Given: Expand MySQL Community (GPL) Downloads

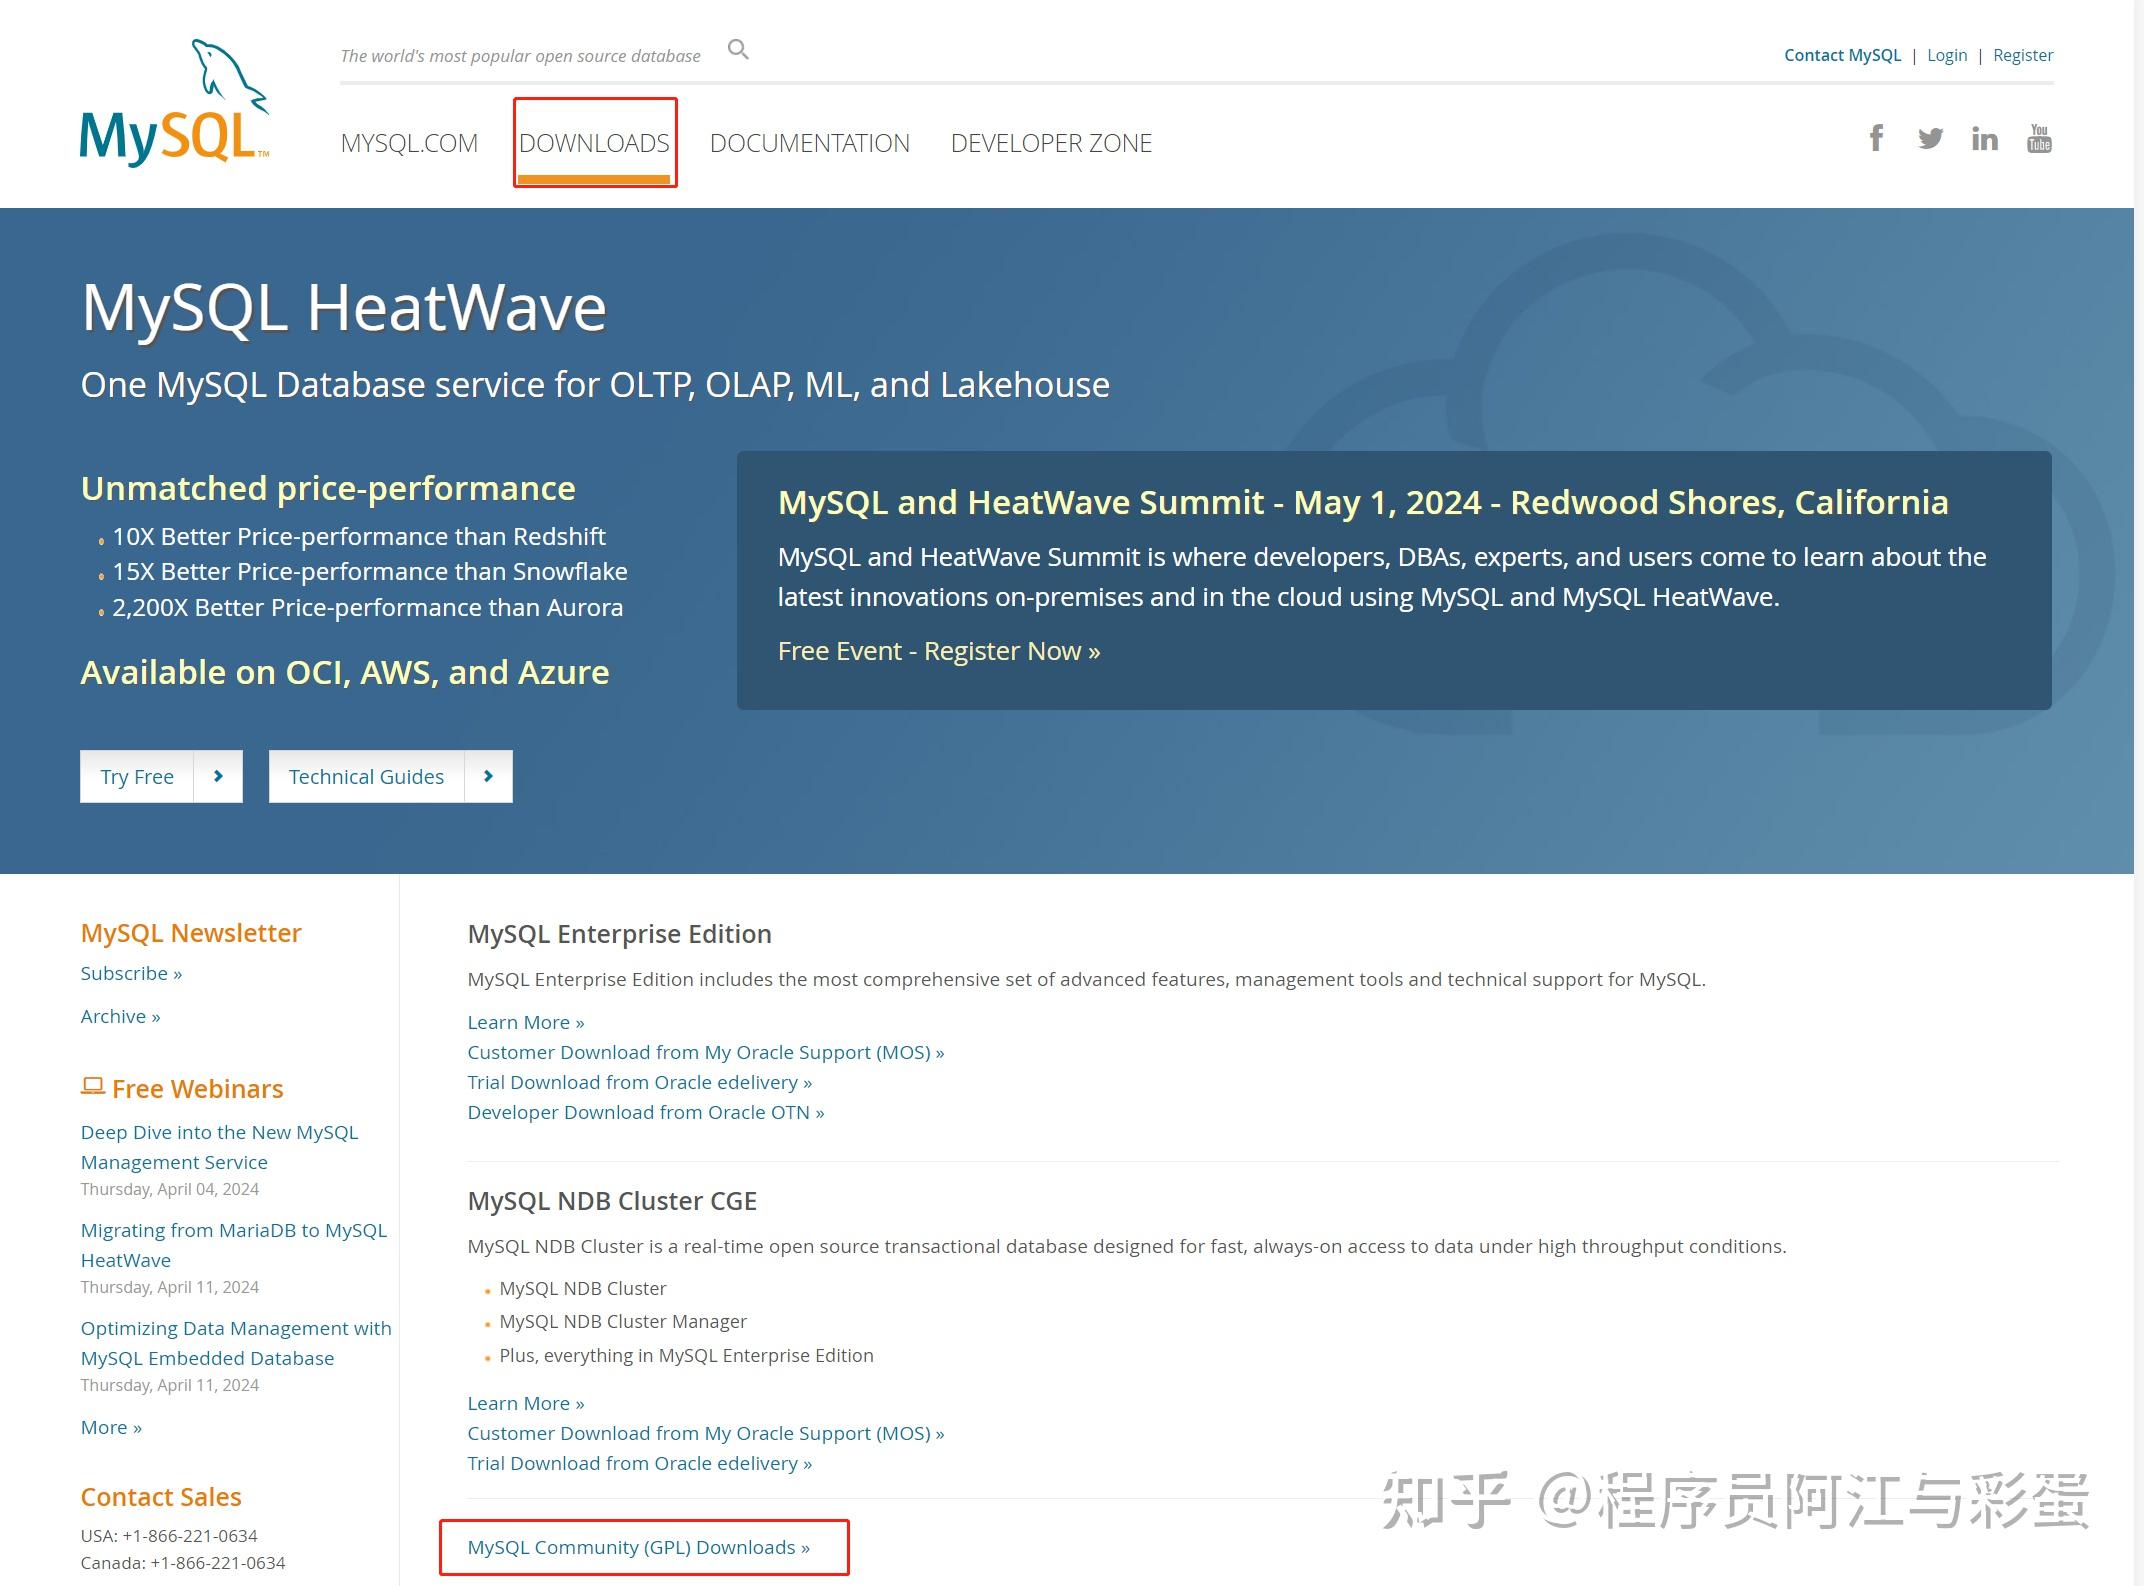Looking at the screenshot, I should click(637, 1547).
